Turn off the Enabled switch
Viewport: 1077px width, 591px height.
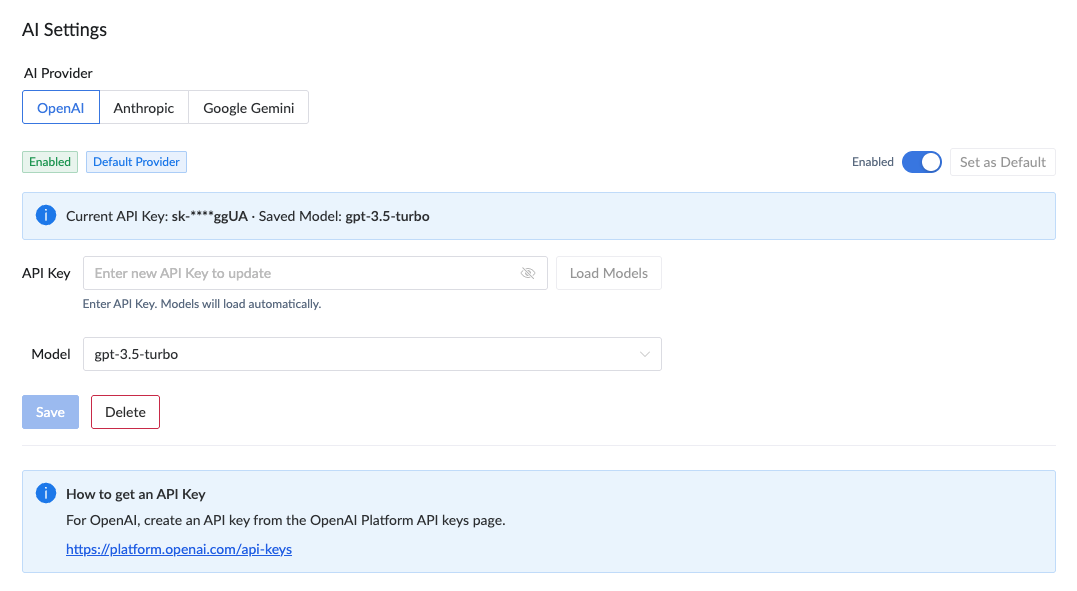921,162
